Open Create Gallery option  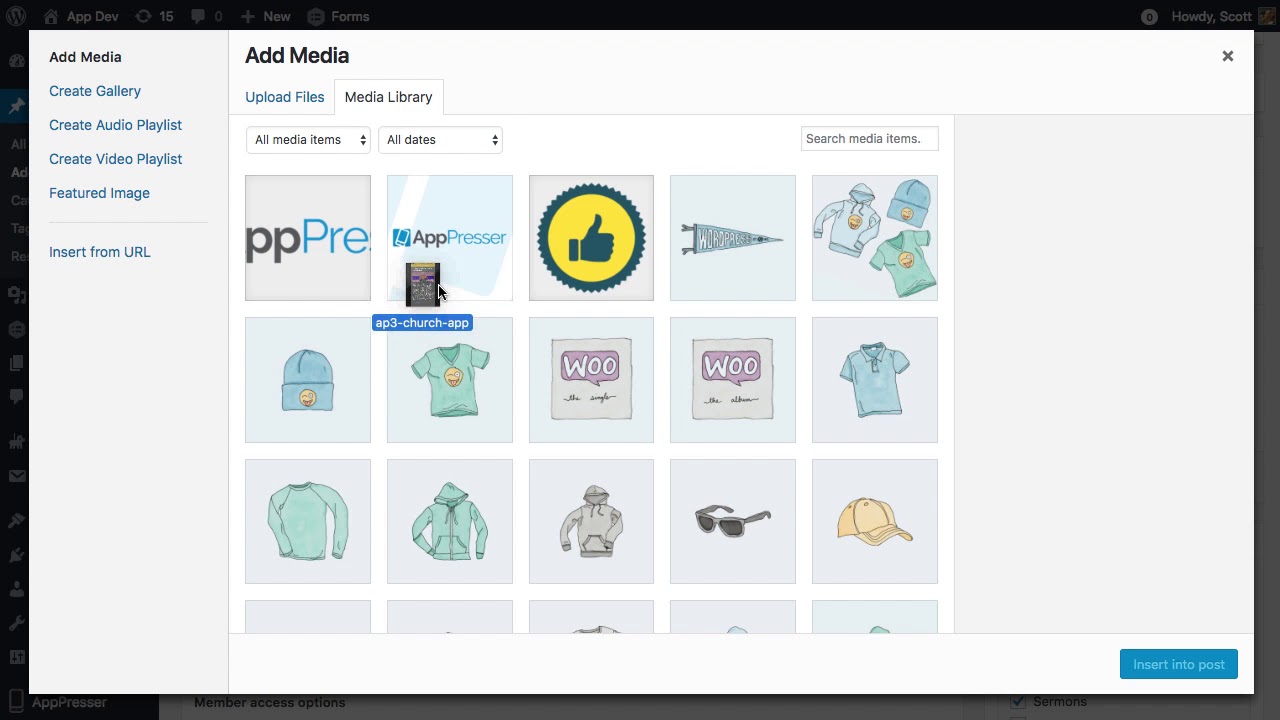click(95, 91)
